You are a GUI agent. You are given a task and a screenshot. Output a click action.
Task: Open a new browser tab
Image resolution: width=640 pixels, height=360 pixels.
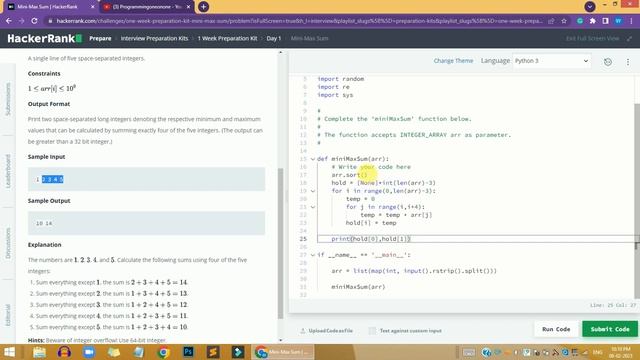[203, 7]
